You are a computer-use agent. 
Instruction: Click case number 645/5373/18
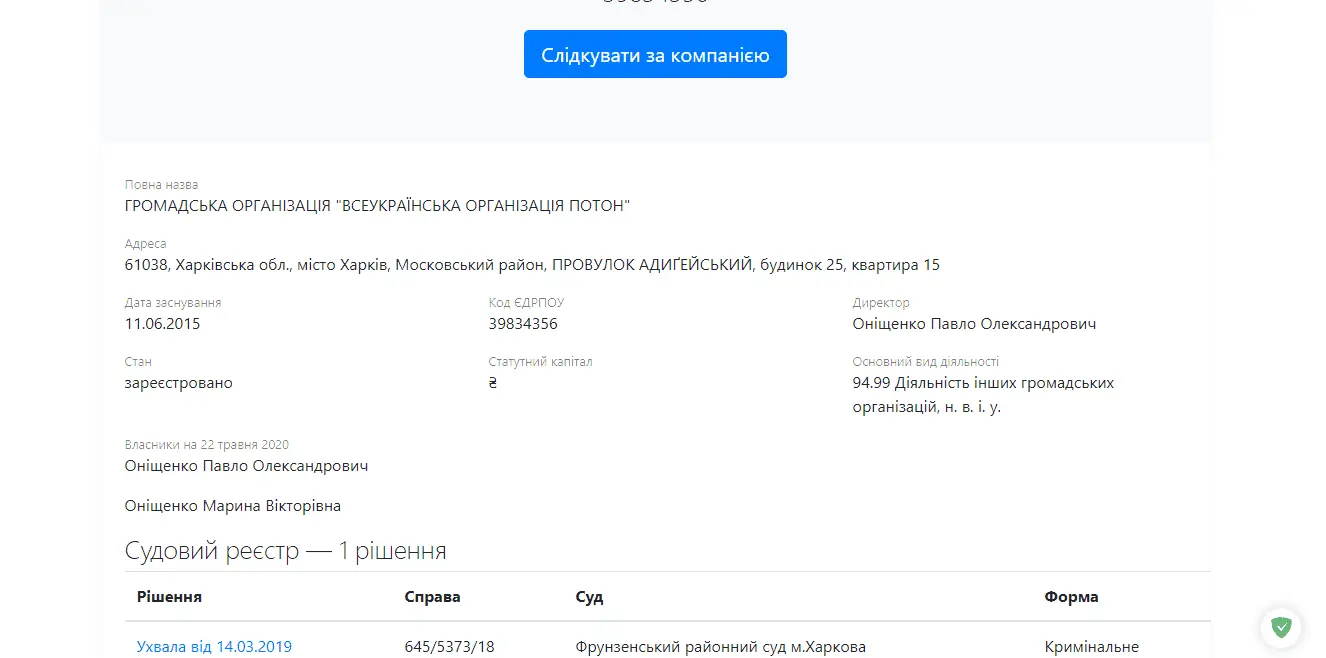(x=449, y=647)
